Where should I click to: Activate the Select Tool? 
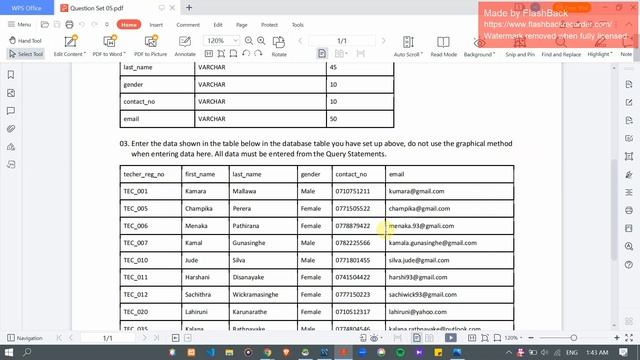(x=25, y=54)
